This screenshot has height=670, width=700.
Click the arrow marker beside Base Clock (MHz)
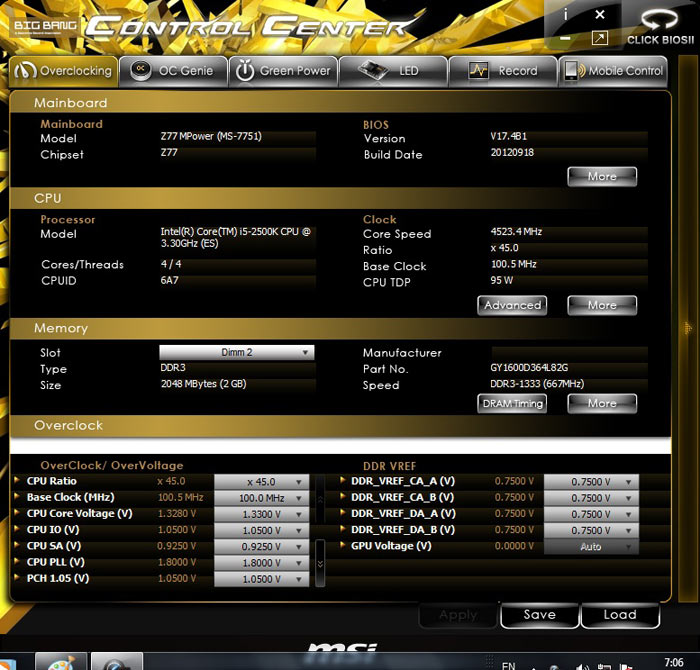tap(17, 496)
